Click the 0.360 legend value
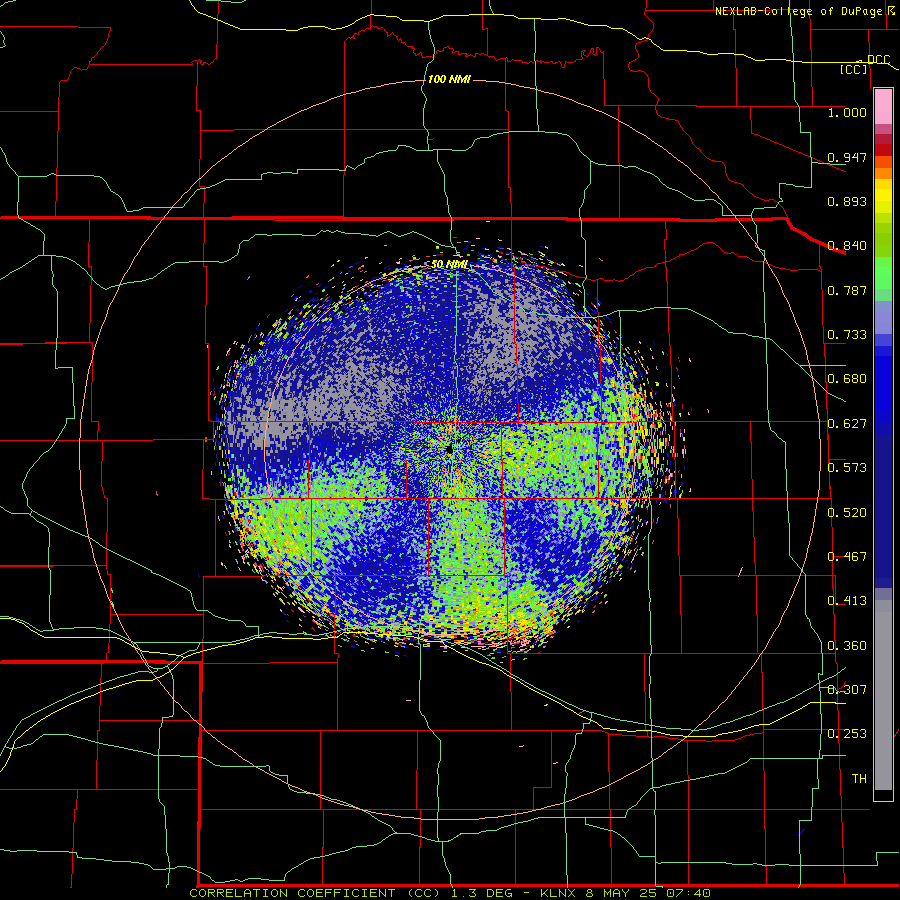The image size is (900, 900). (847, 646)
